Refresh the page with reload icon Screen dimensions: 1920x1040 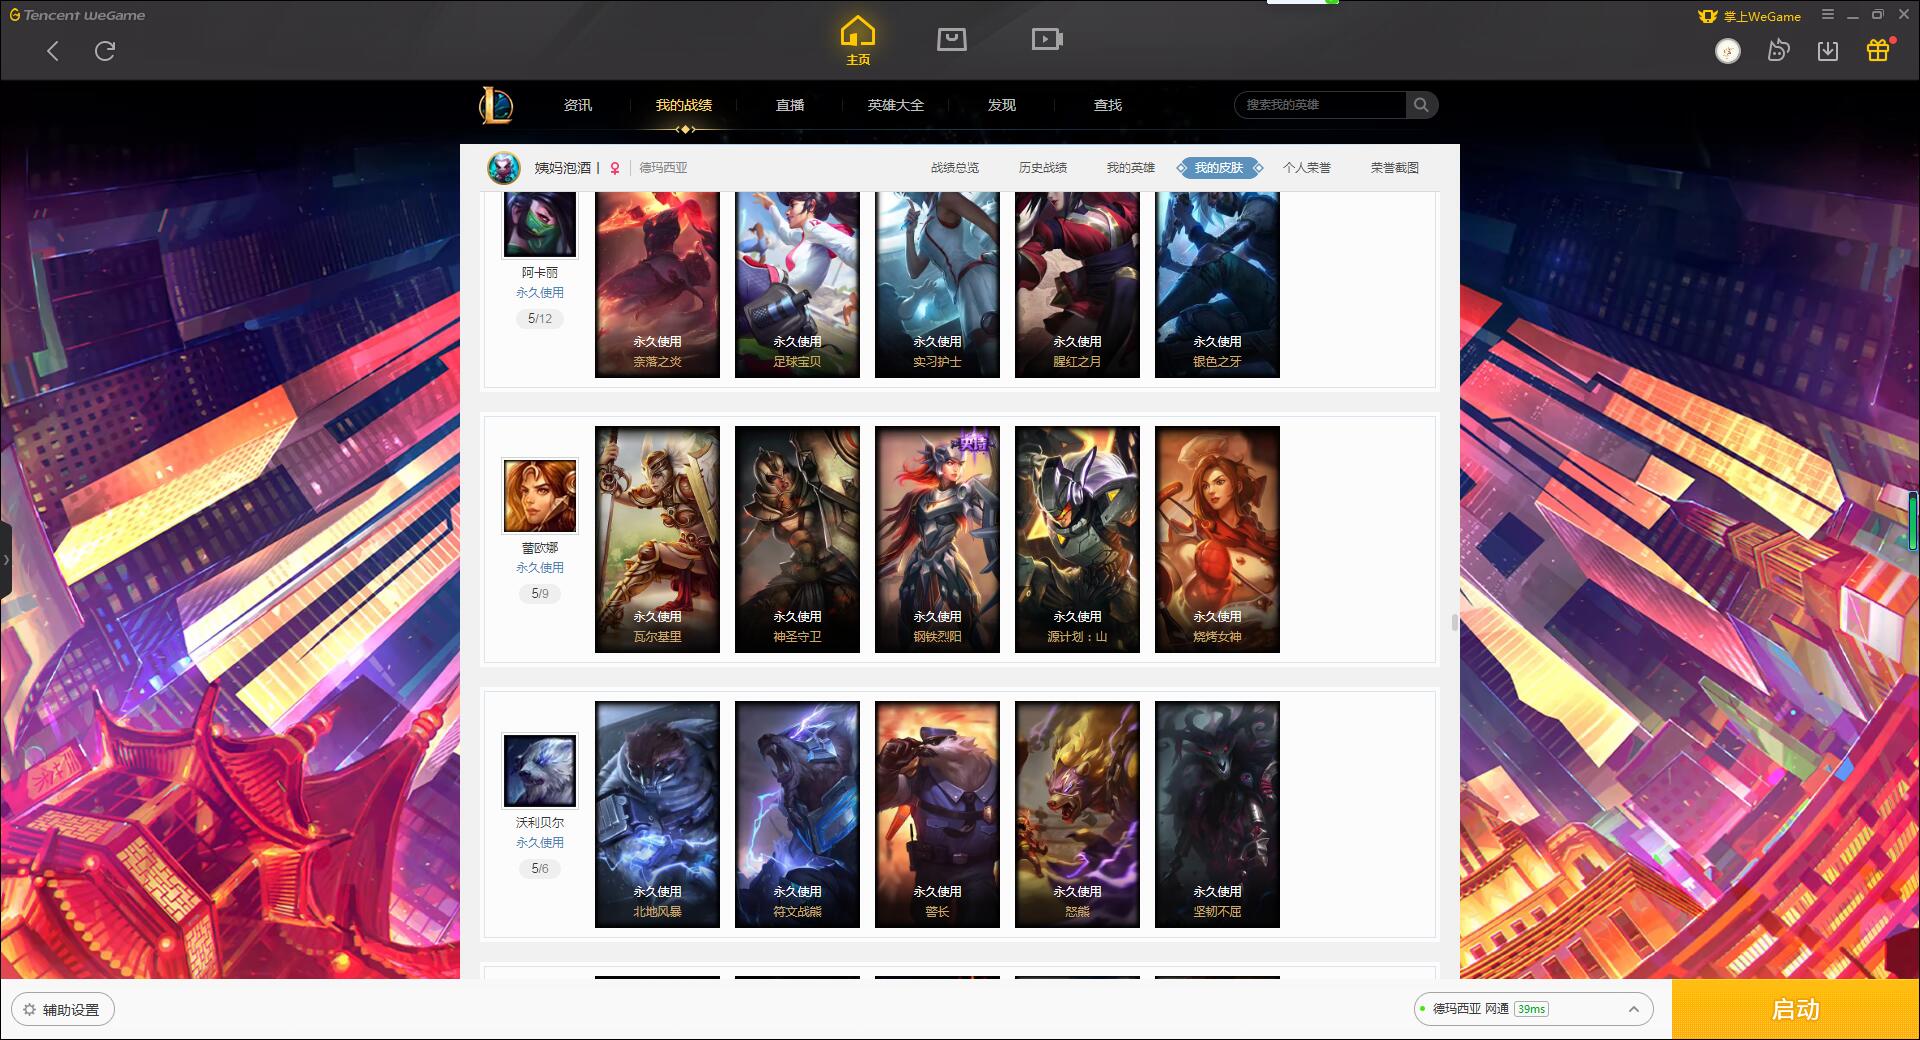[x=105, y=50]
